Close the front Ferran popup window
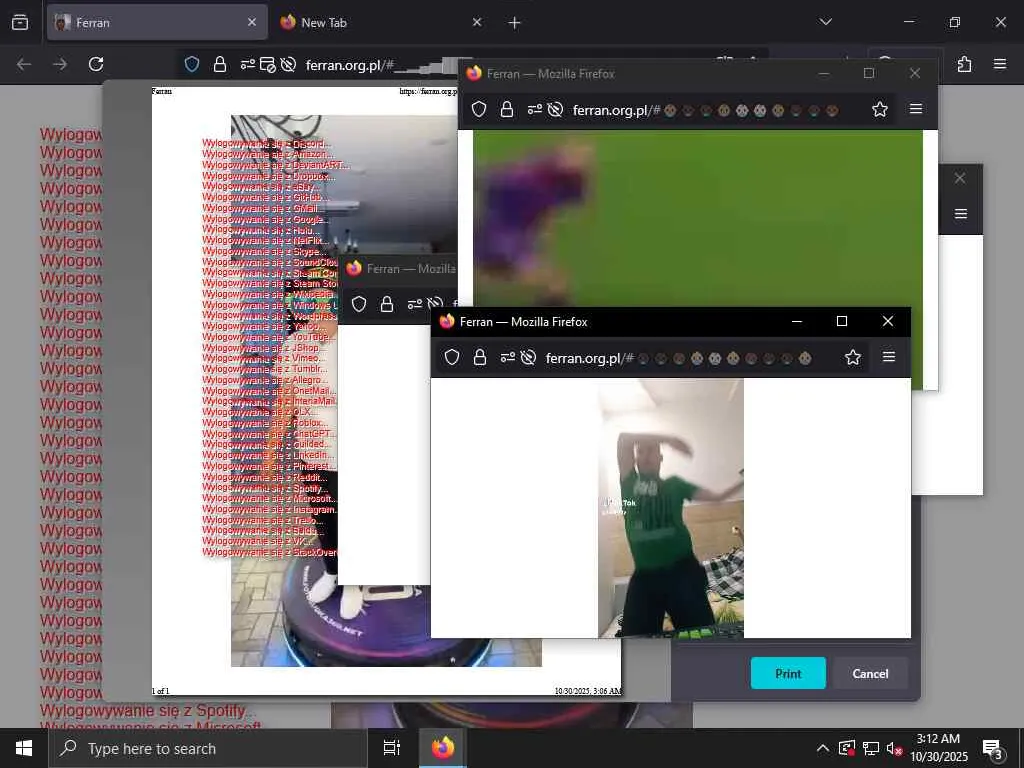1024x768 pixels. click(x=888, y=321)
